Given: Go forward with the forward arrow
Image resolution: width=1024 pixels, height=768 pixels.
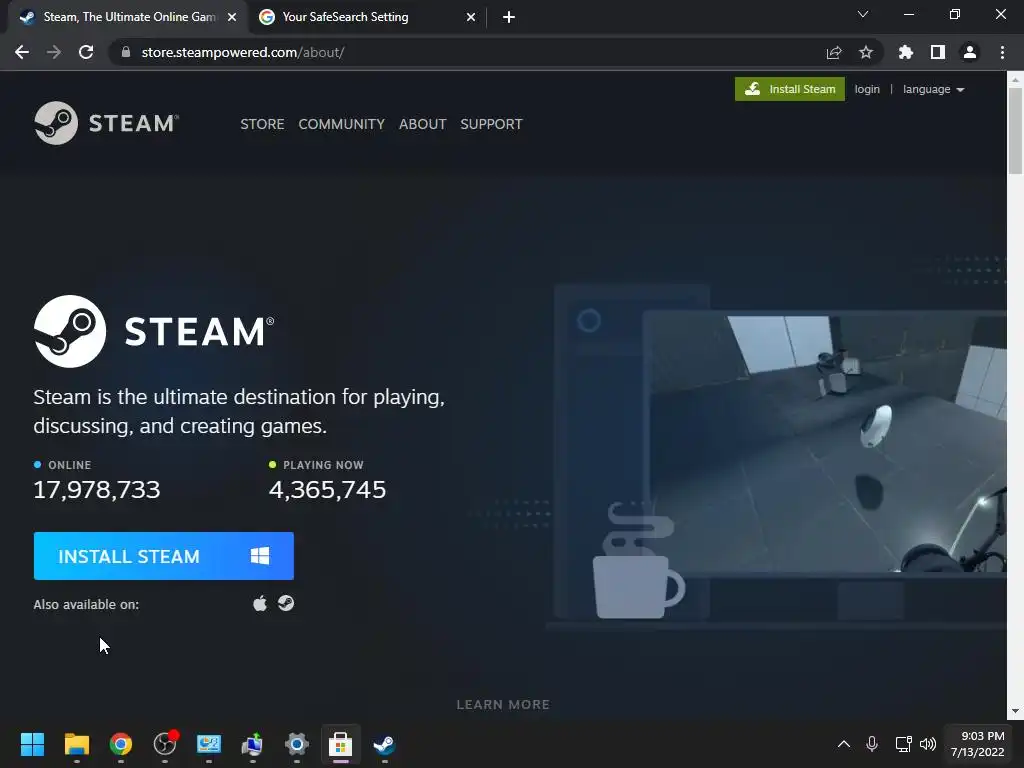Looking at the screenshot, I should (54, 52).
